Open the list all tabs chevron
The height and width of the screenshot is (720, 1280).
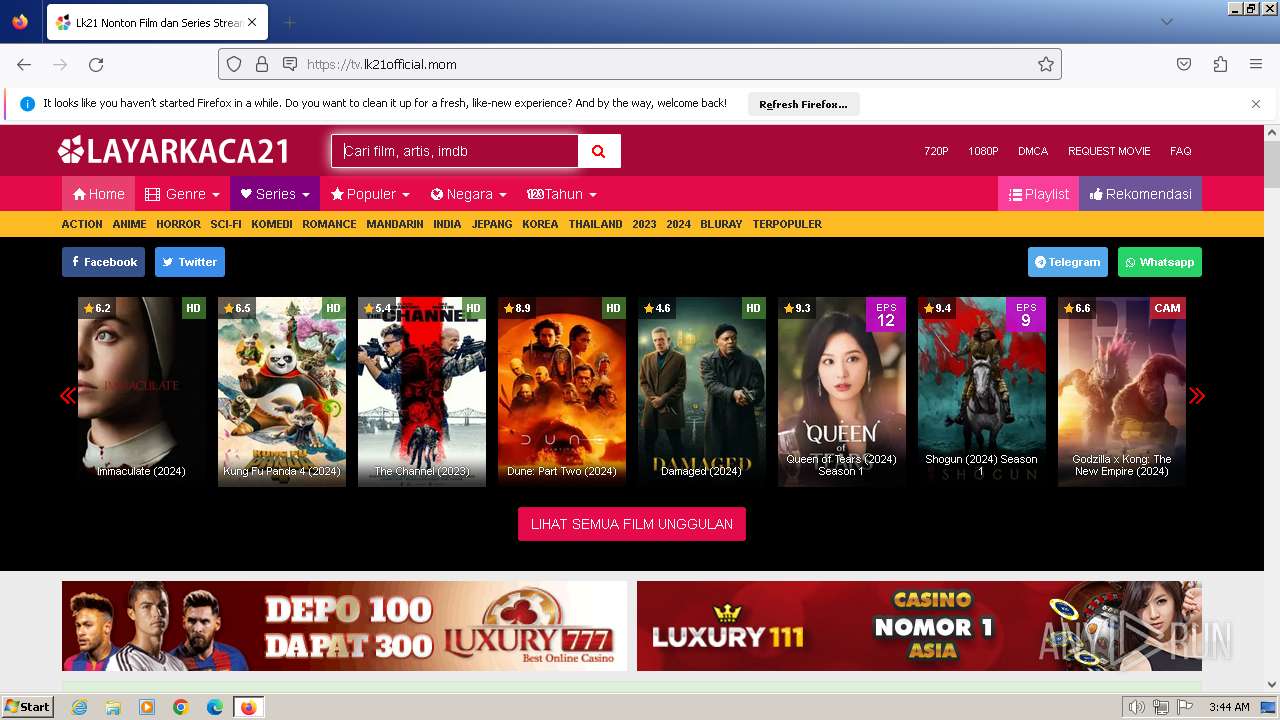click(1167, 22)
